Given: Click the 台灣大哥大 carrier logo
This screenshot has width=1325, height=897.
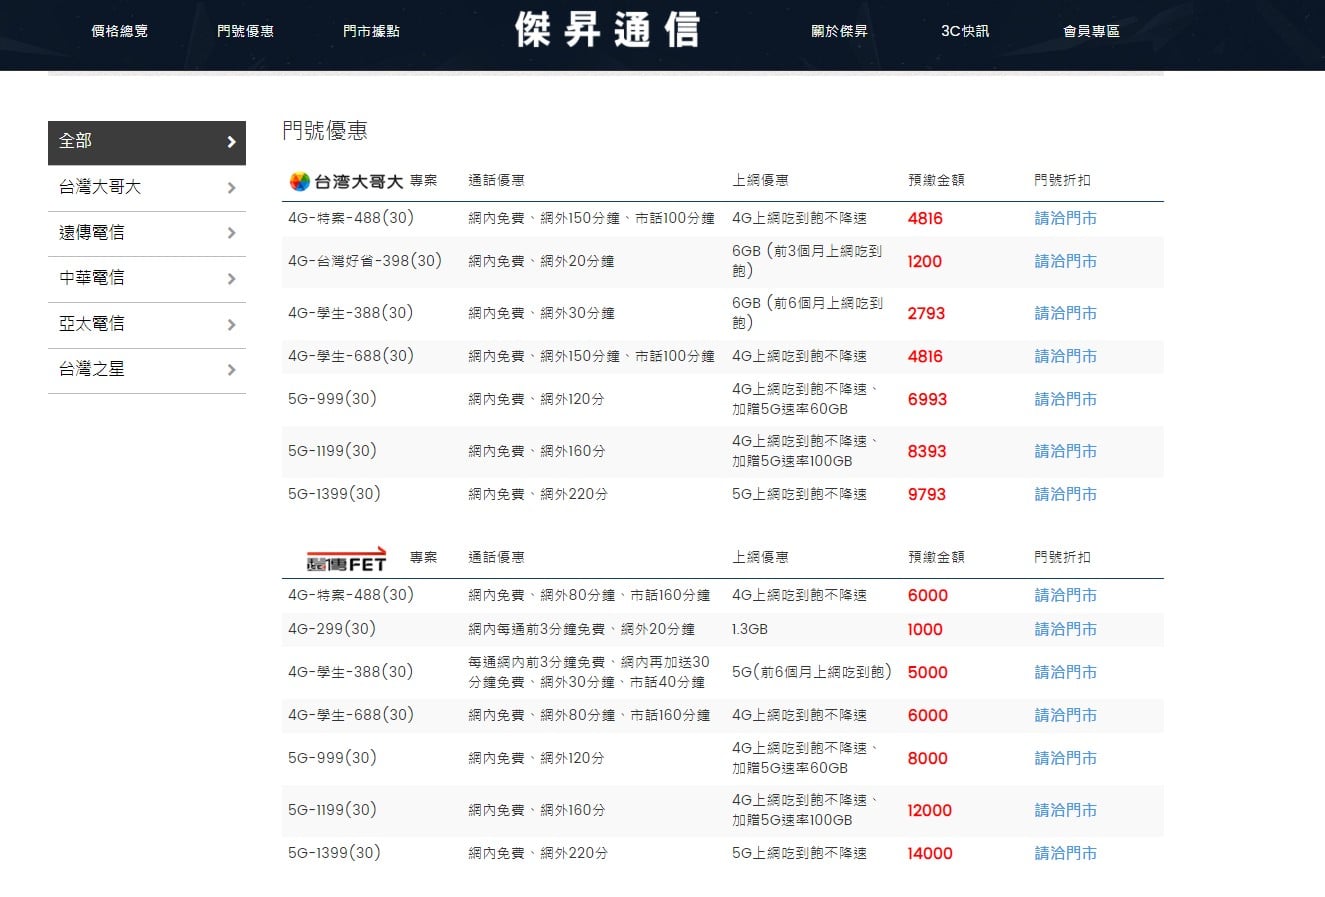Looking at the screenshot, I should pyautogui.click(x=346, y=181).
